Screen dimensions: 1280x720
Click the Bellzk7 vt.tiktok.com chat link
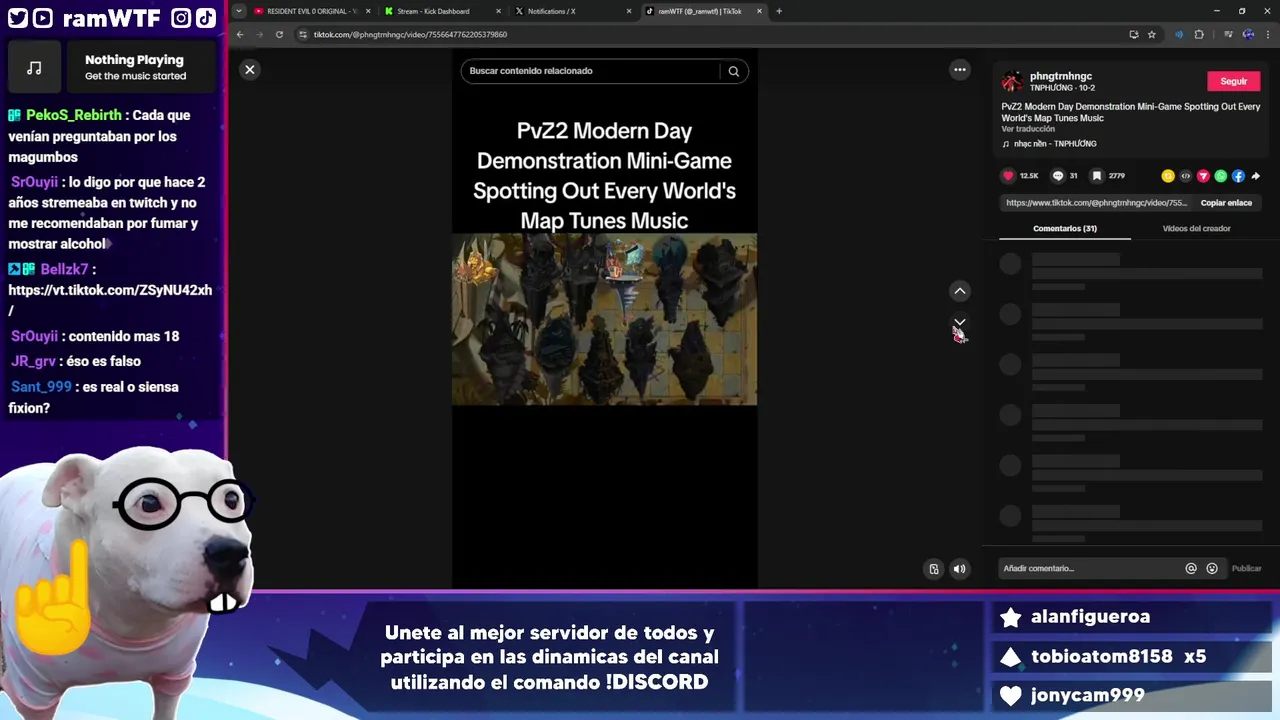(110, 300)
